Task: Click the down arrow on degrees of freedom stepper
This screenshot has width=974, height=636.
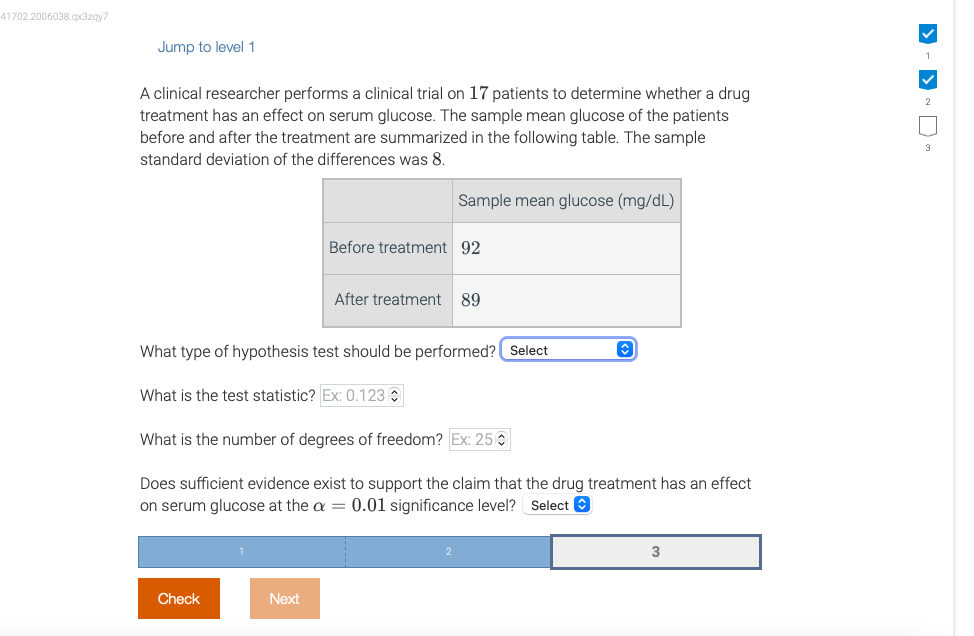Action: pyautogui.click(x=500, y=442)
